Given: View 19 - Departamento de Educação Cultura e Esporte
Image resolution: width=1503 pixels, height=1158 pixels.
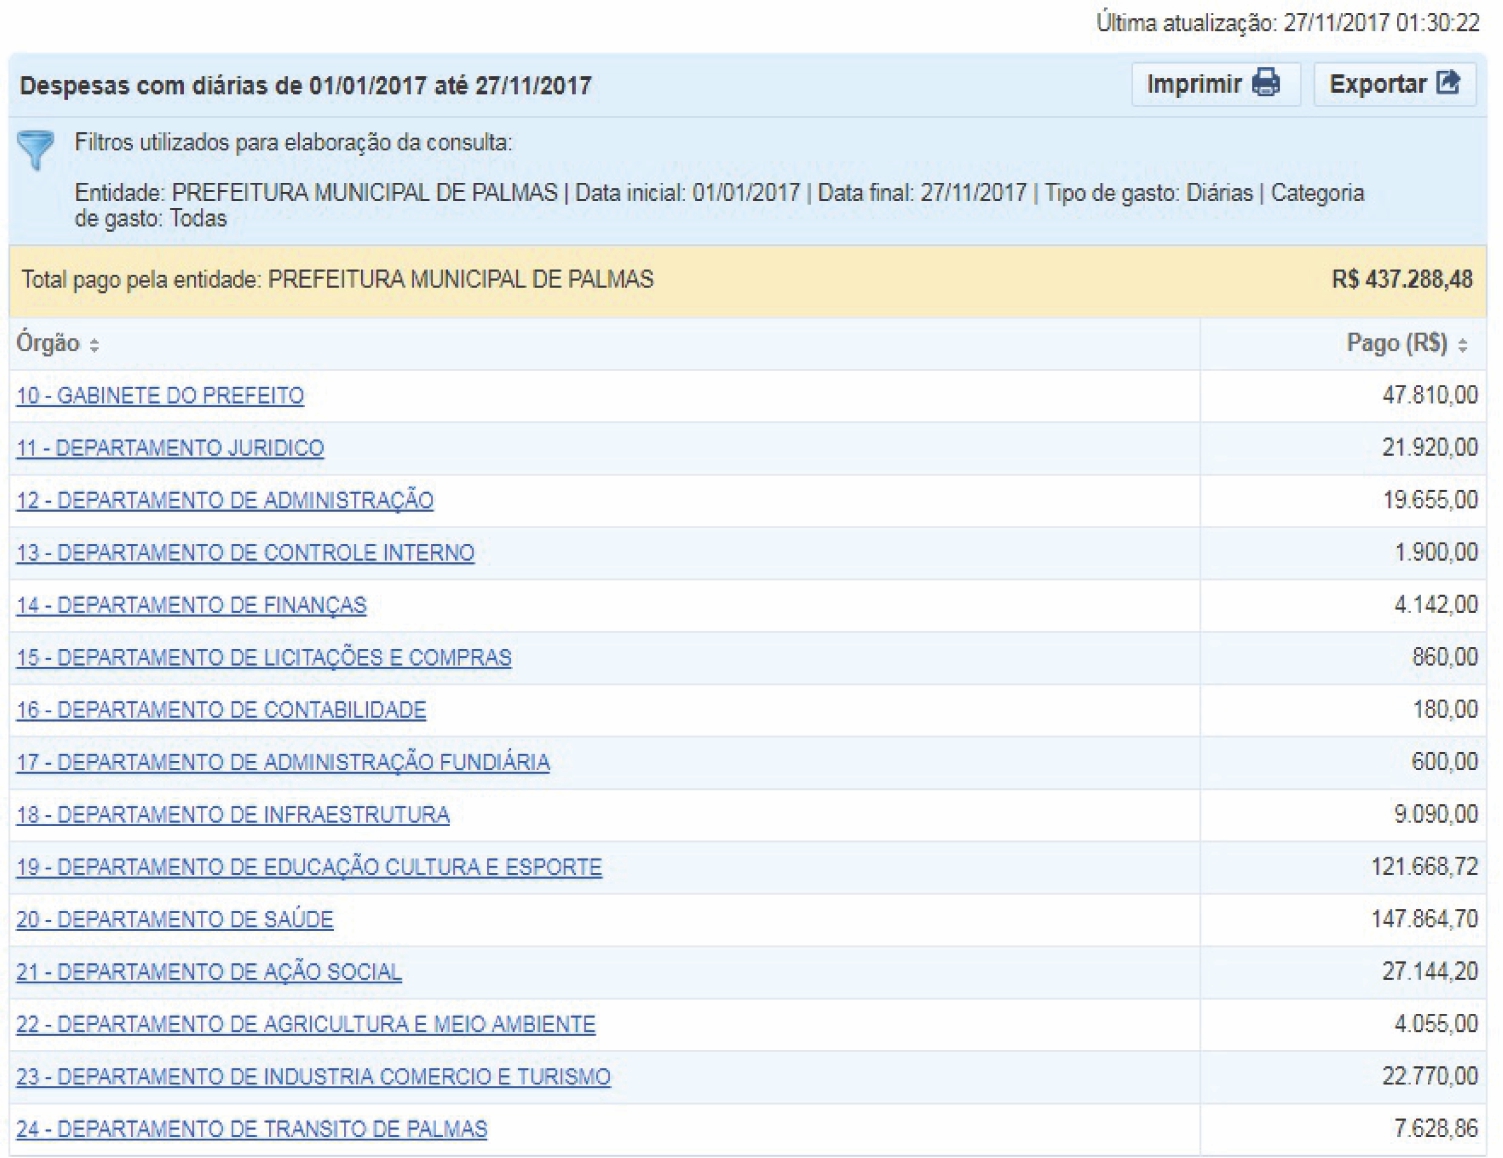Looking at the screenshot, I should tap(309, 867).
